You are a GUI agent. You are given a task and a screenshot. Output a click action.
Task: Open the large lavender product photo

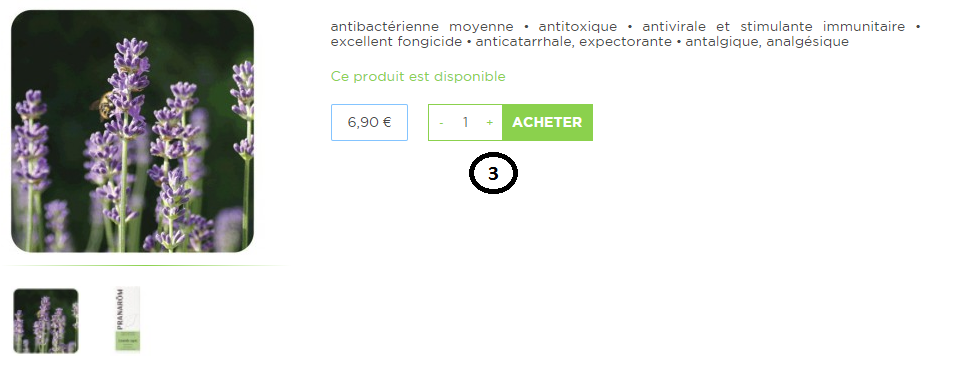(x=132, y=131)
